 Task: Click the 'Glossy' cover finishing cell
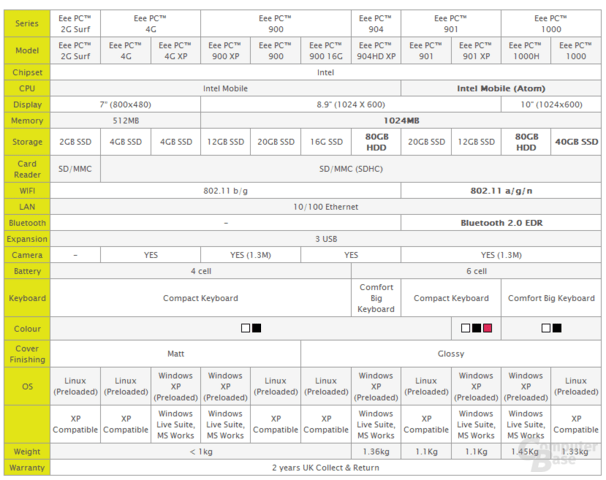click(451, 354)
